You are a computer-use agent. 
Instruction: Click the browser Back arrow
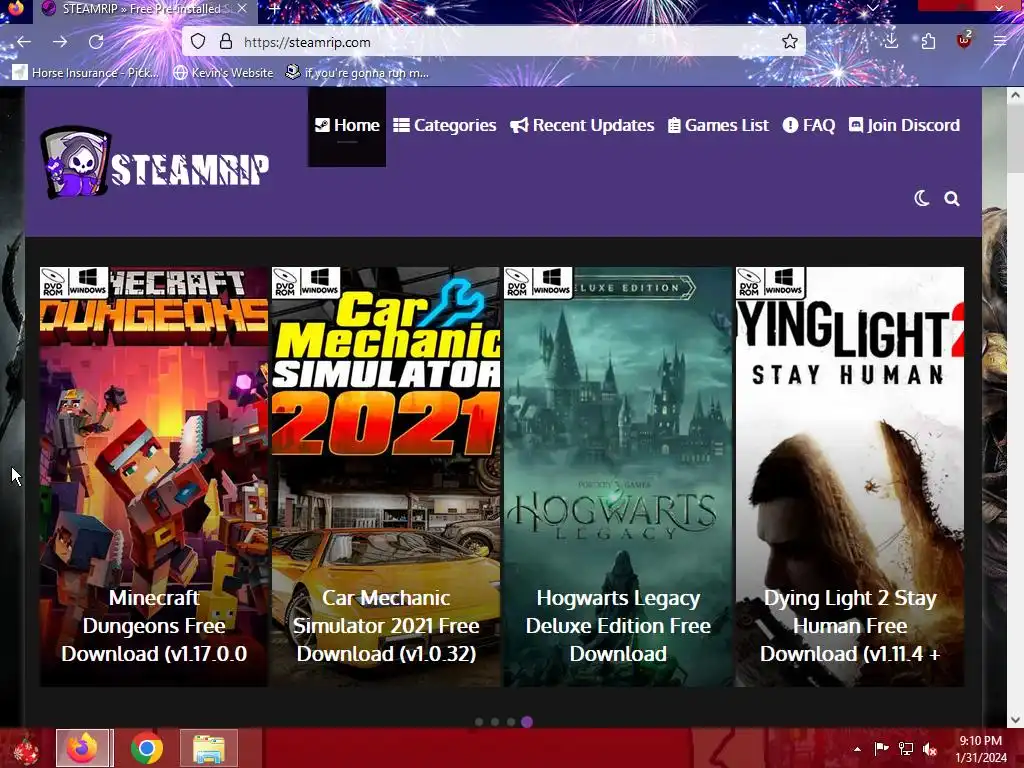pos(24,42)
